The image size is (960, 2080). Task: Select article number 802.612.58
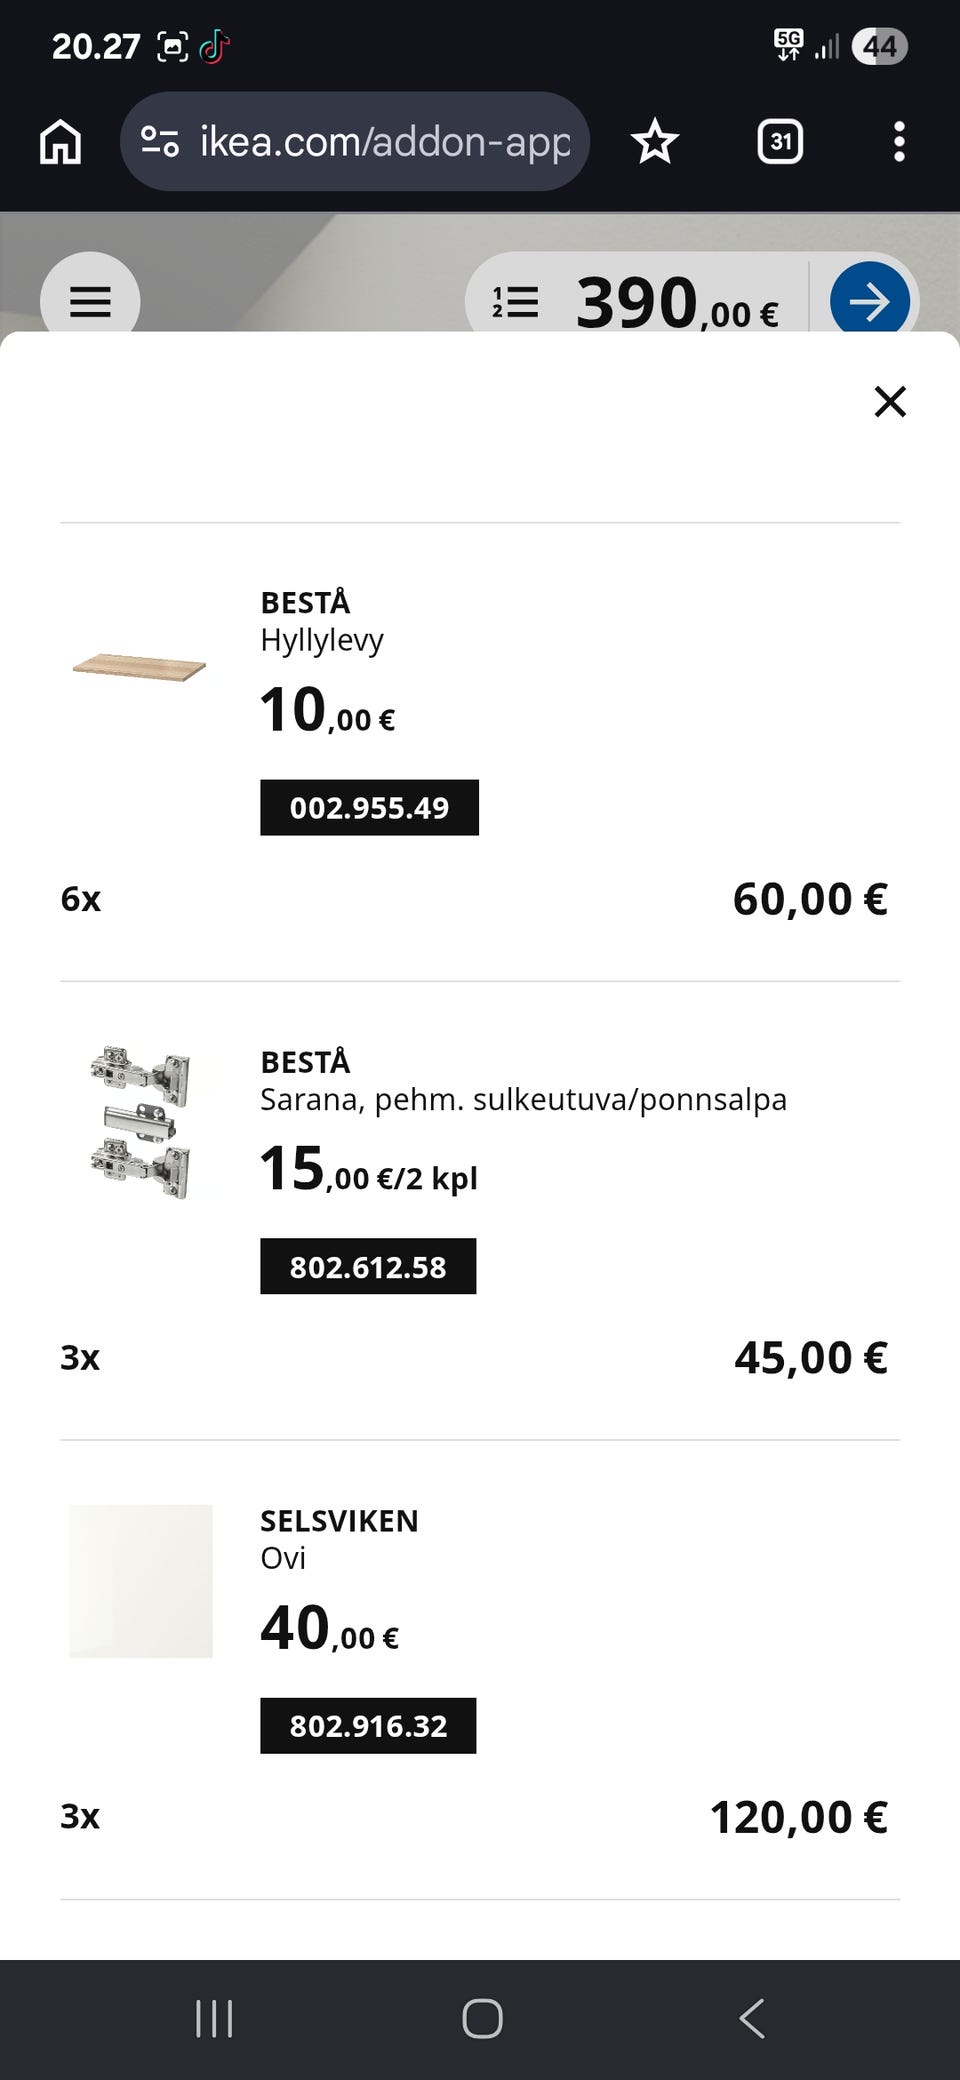[368, 1267]
